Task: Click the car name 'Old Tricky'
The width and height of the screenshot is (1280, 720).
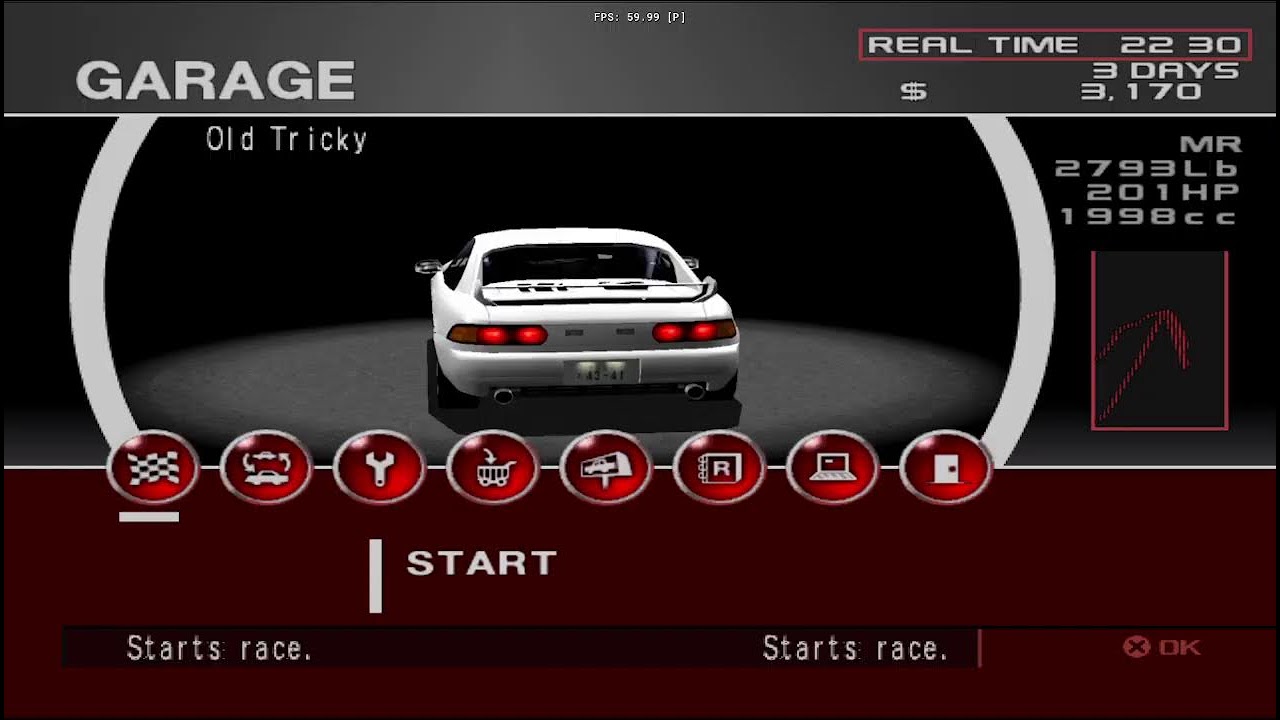Action: (287, 139)
